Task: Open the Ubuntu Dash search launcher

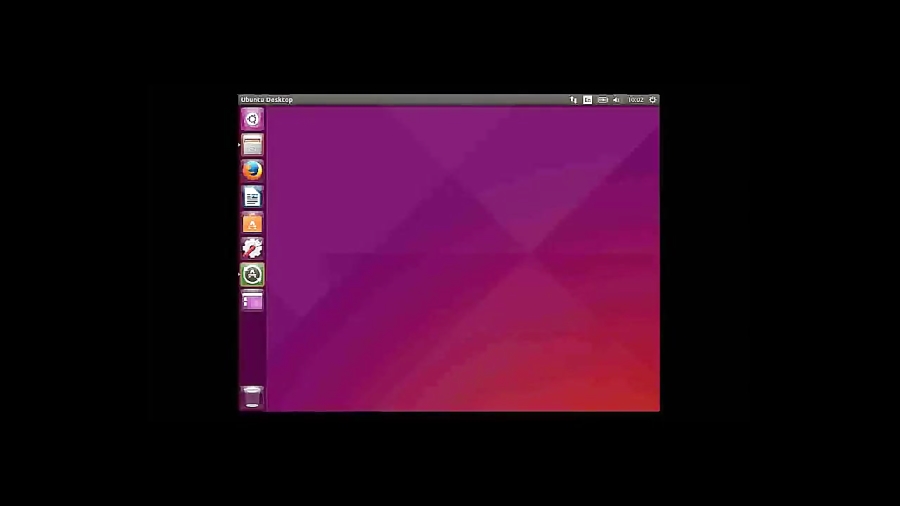Action: pos(252,119)
